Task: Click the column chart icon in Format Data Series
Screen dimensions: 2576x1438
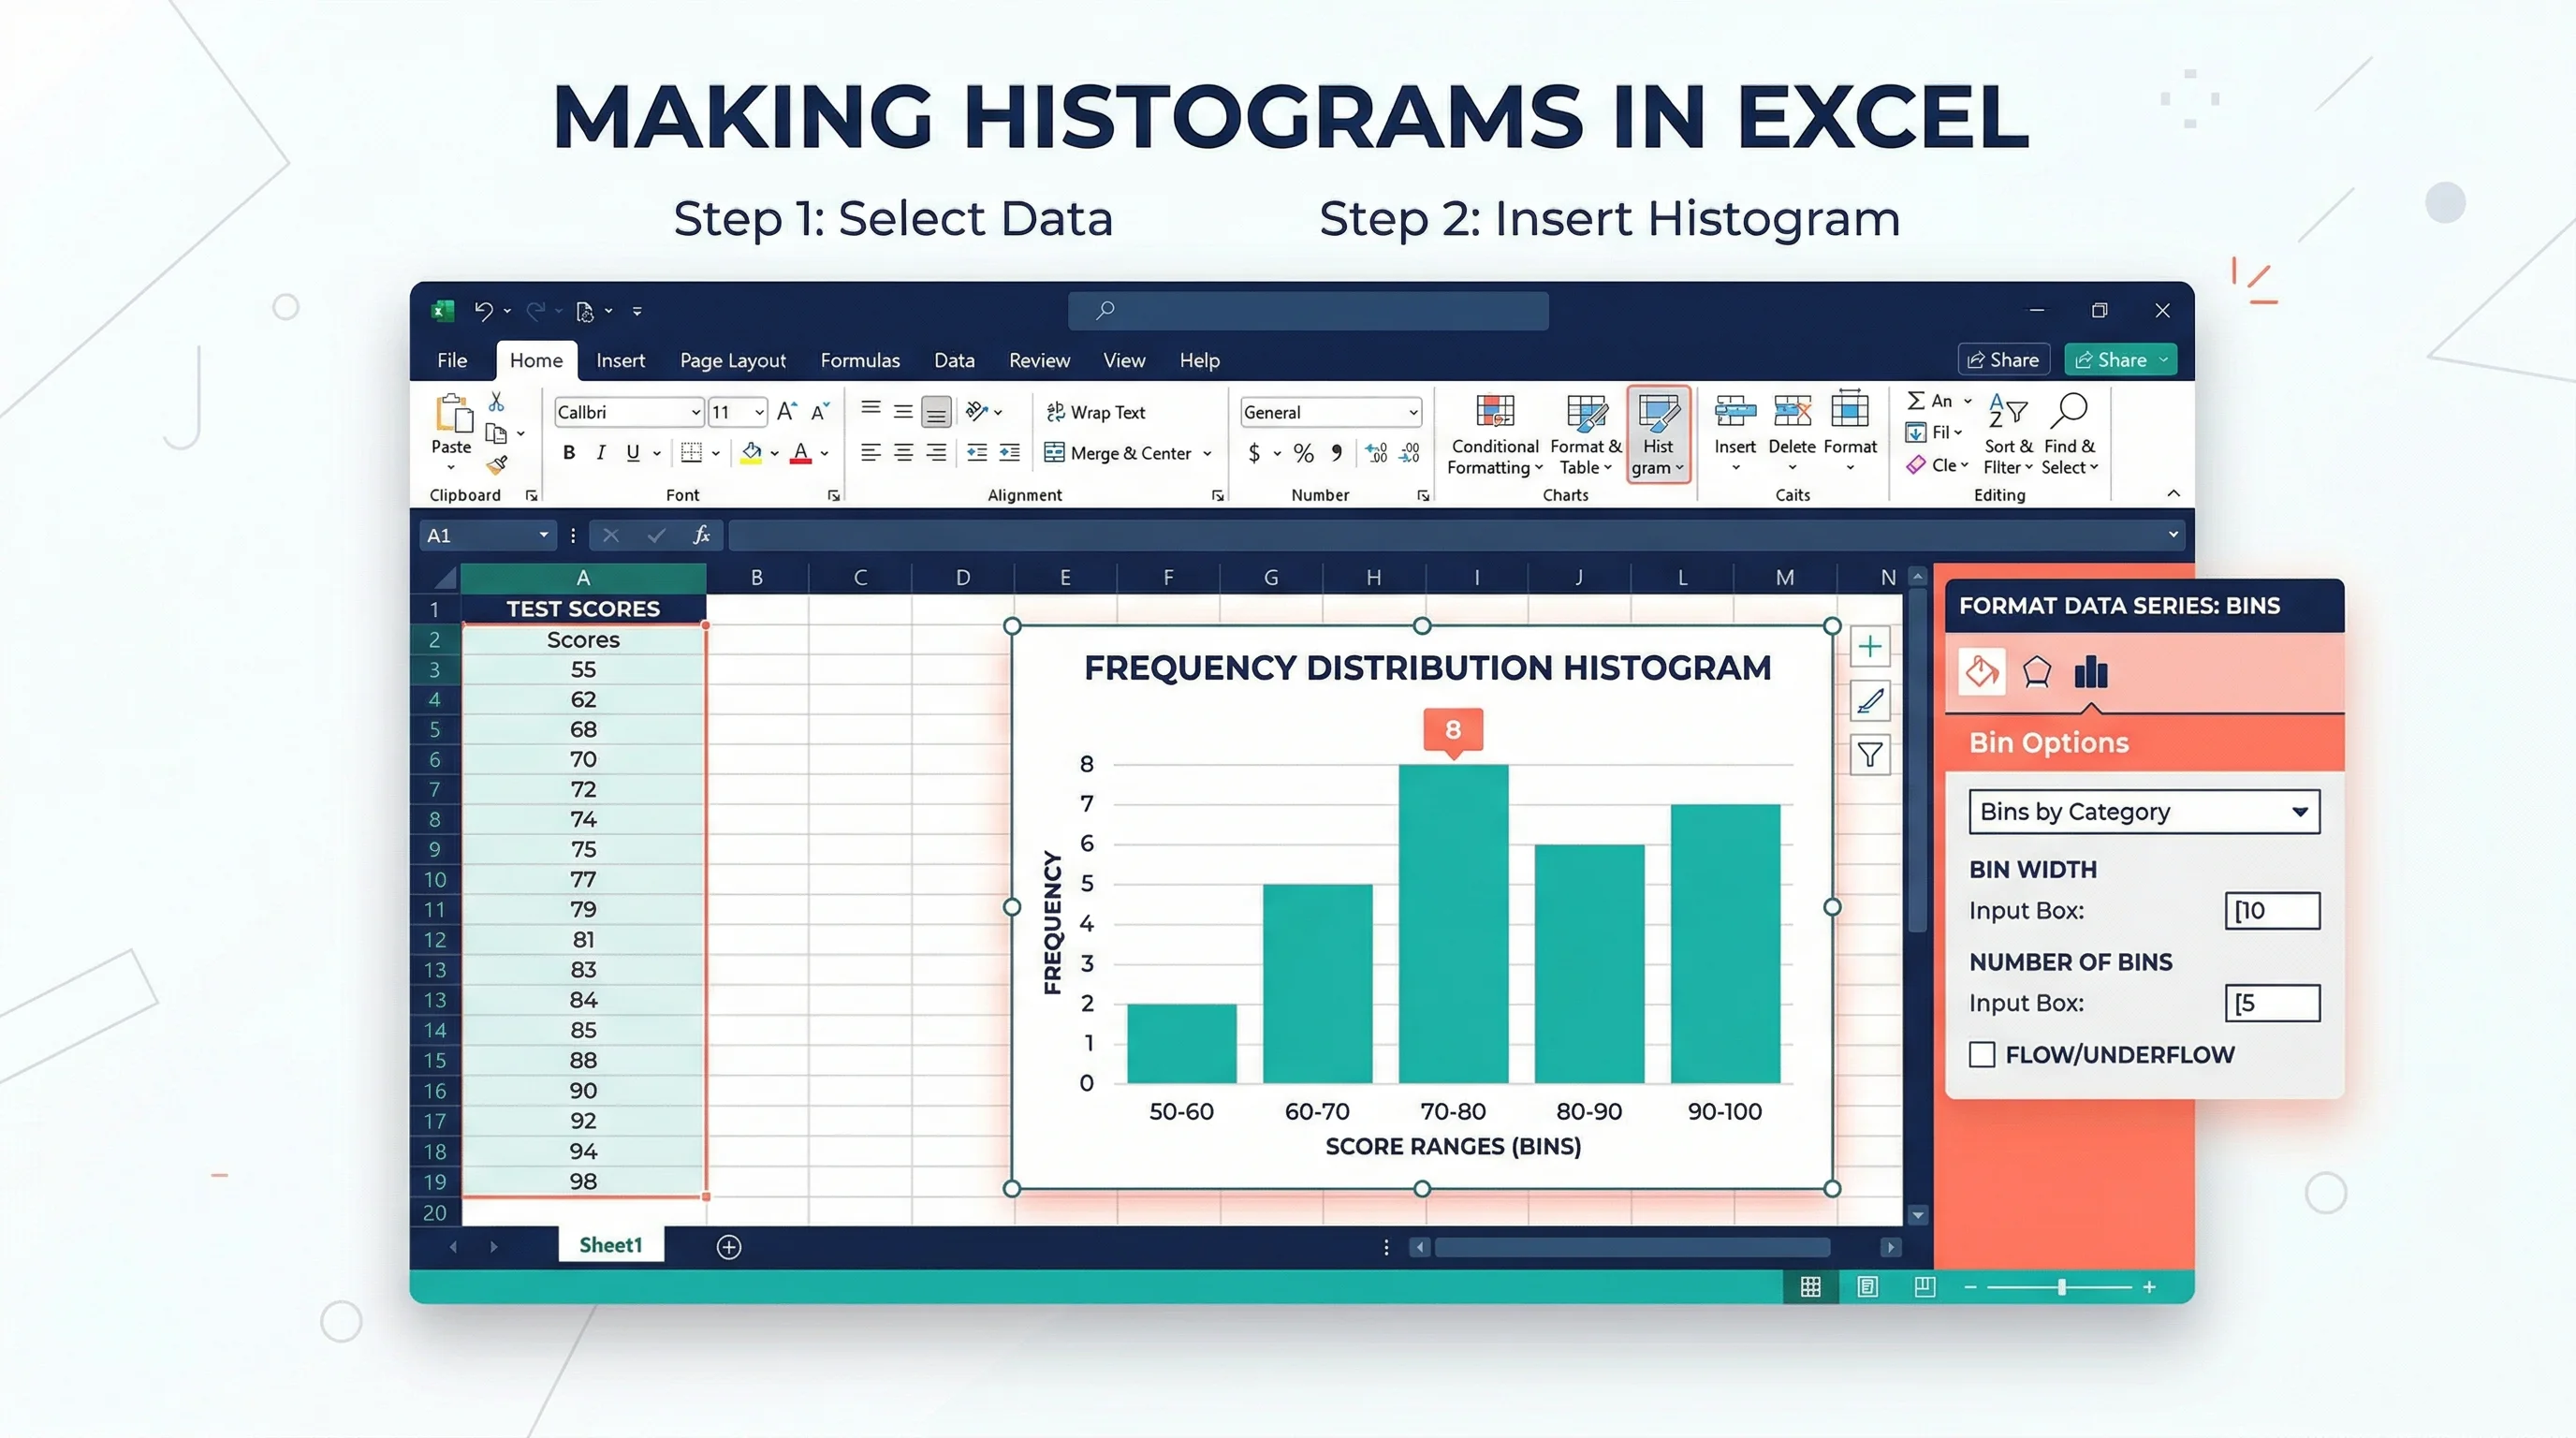Action: pyautogui.click(x=2092, y=672)
